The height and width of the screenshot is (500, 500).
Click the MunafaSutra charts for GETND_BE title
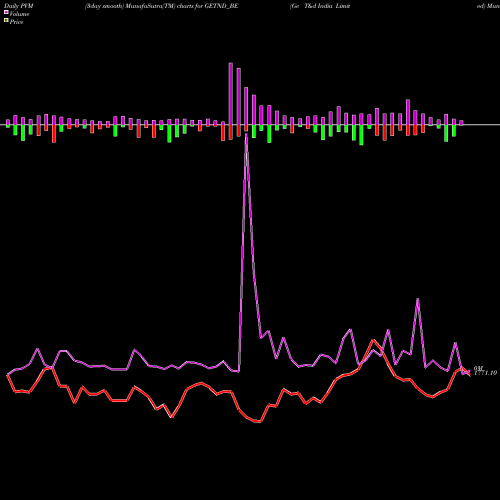[162, 6]
